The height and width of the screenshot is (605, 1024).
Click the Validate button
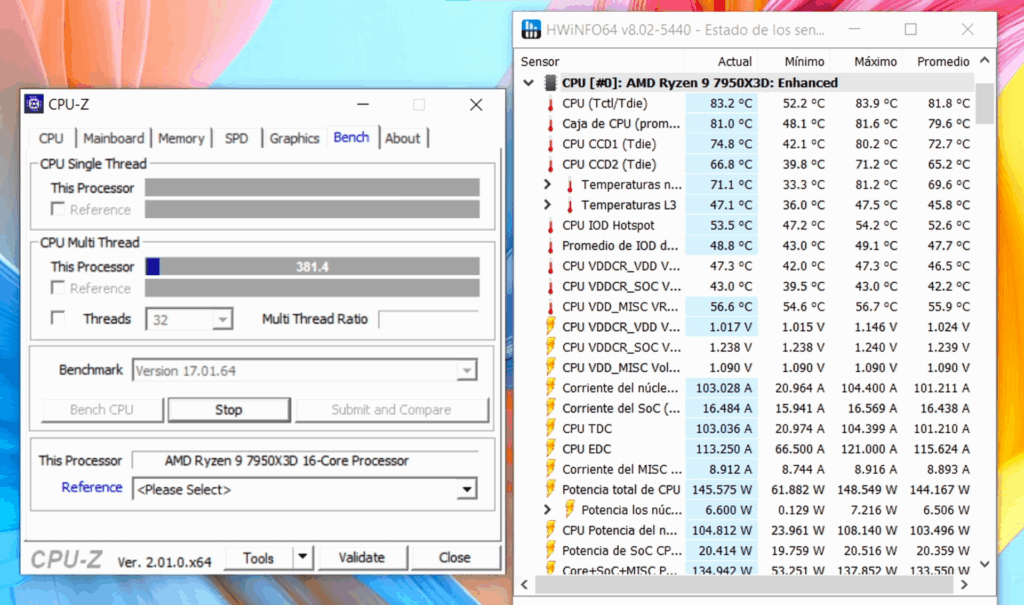coord(361,558)
